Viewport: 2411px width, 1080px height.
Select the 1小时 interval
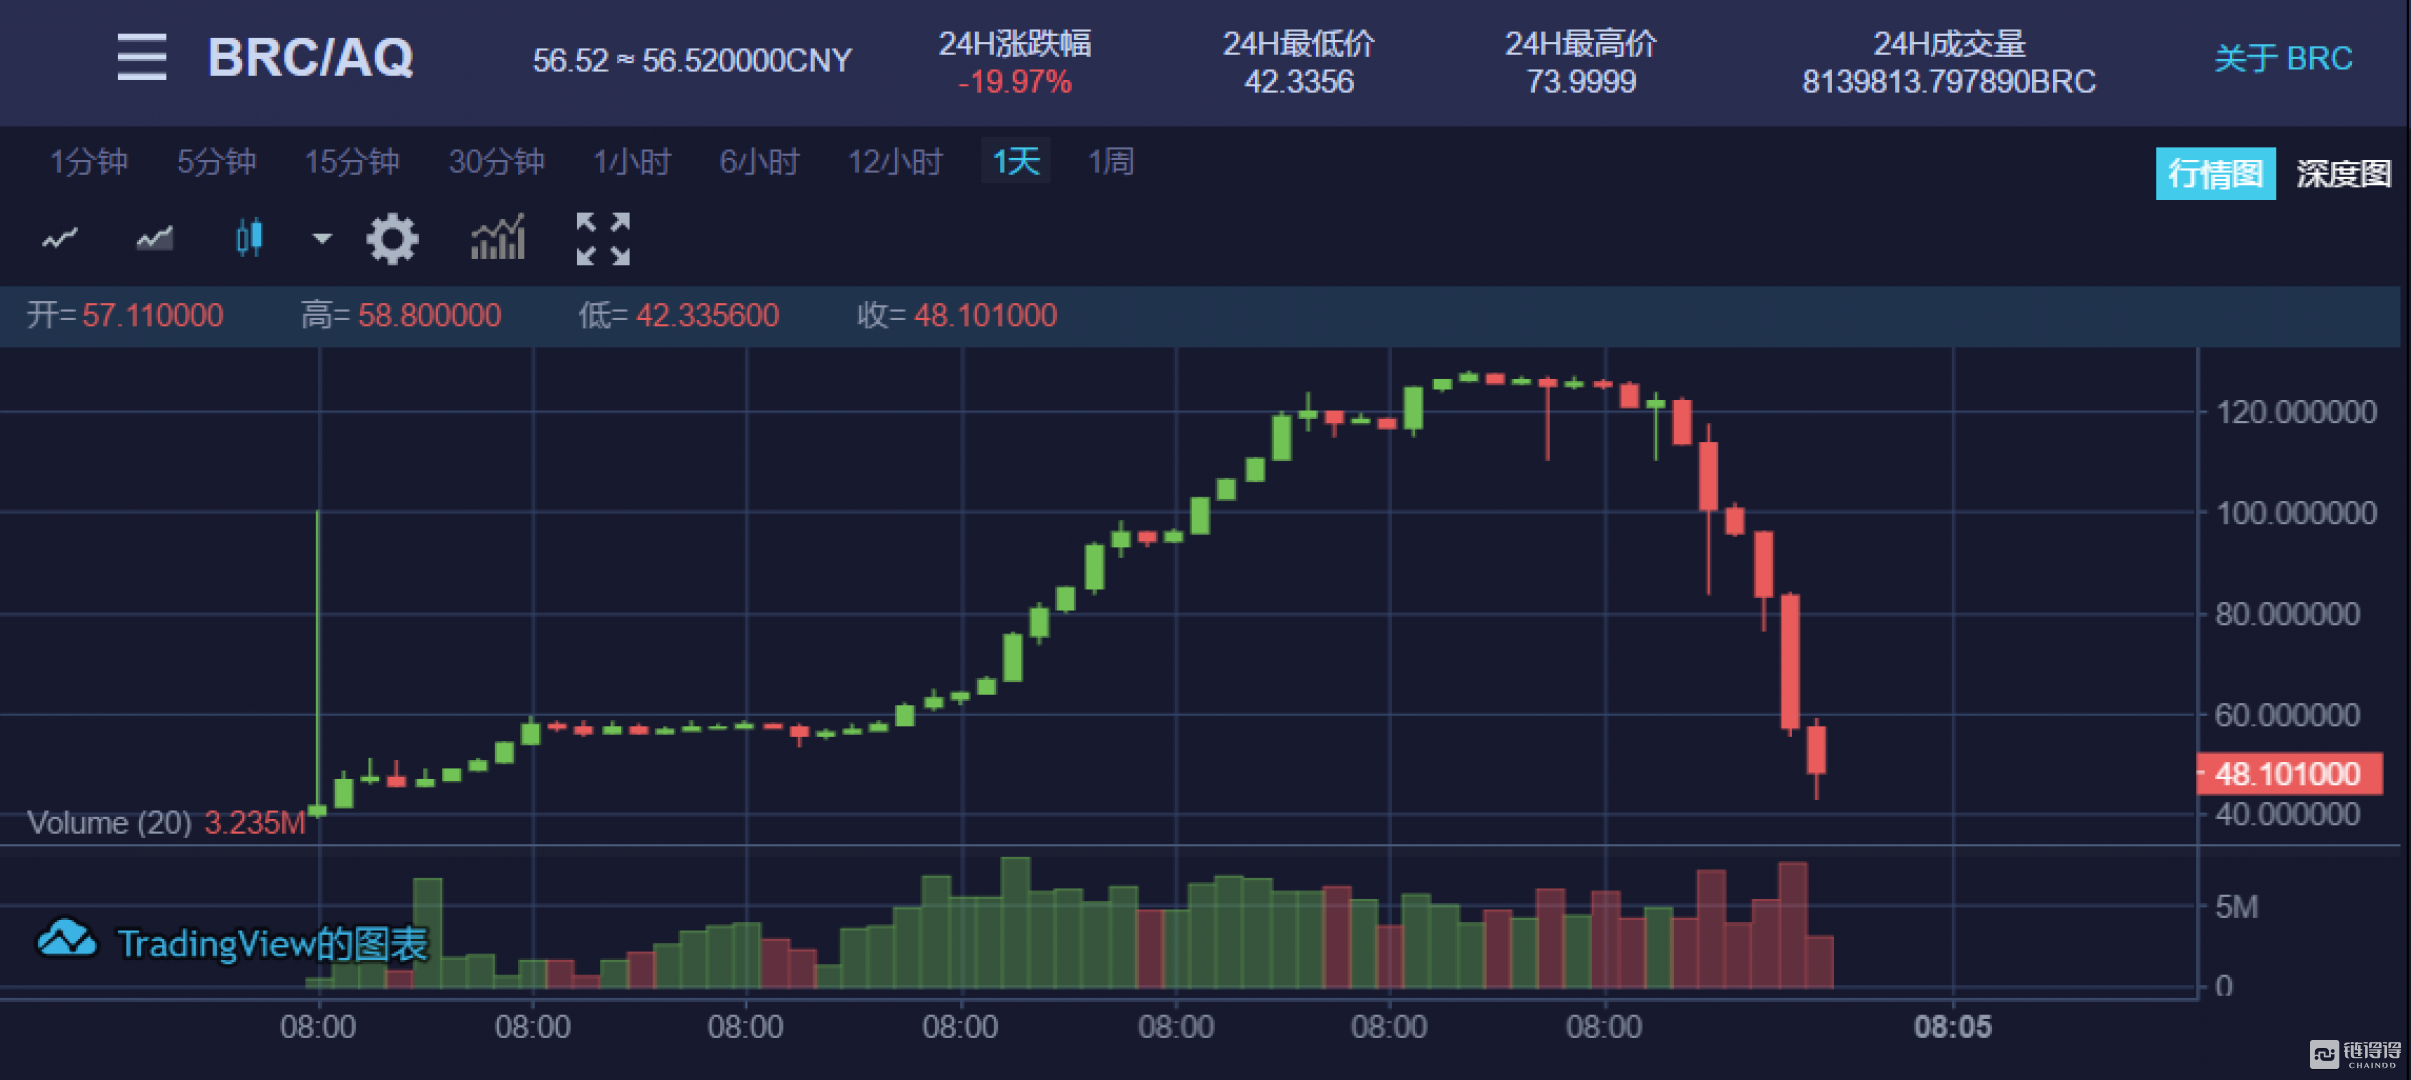[x=631, y=161]
